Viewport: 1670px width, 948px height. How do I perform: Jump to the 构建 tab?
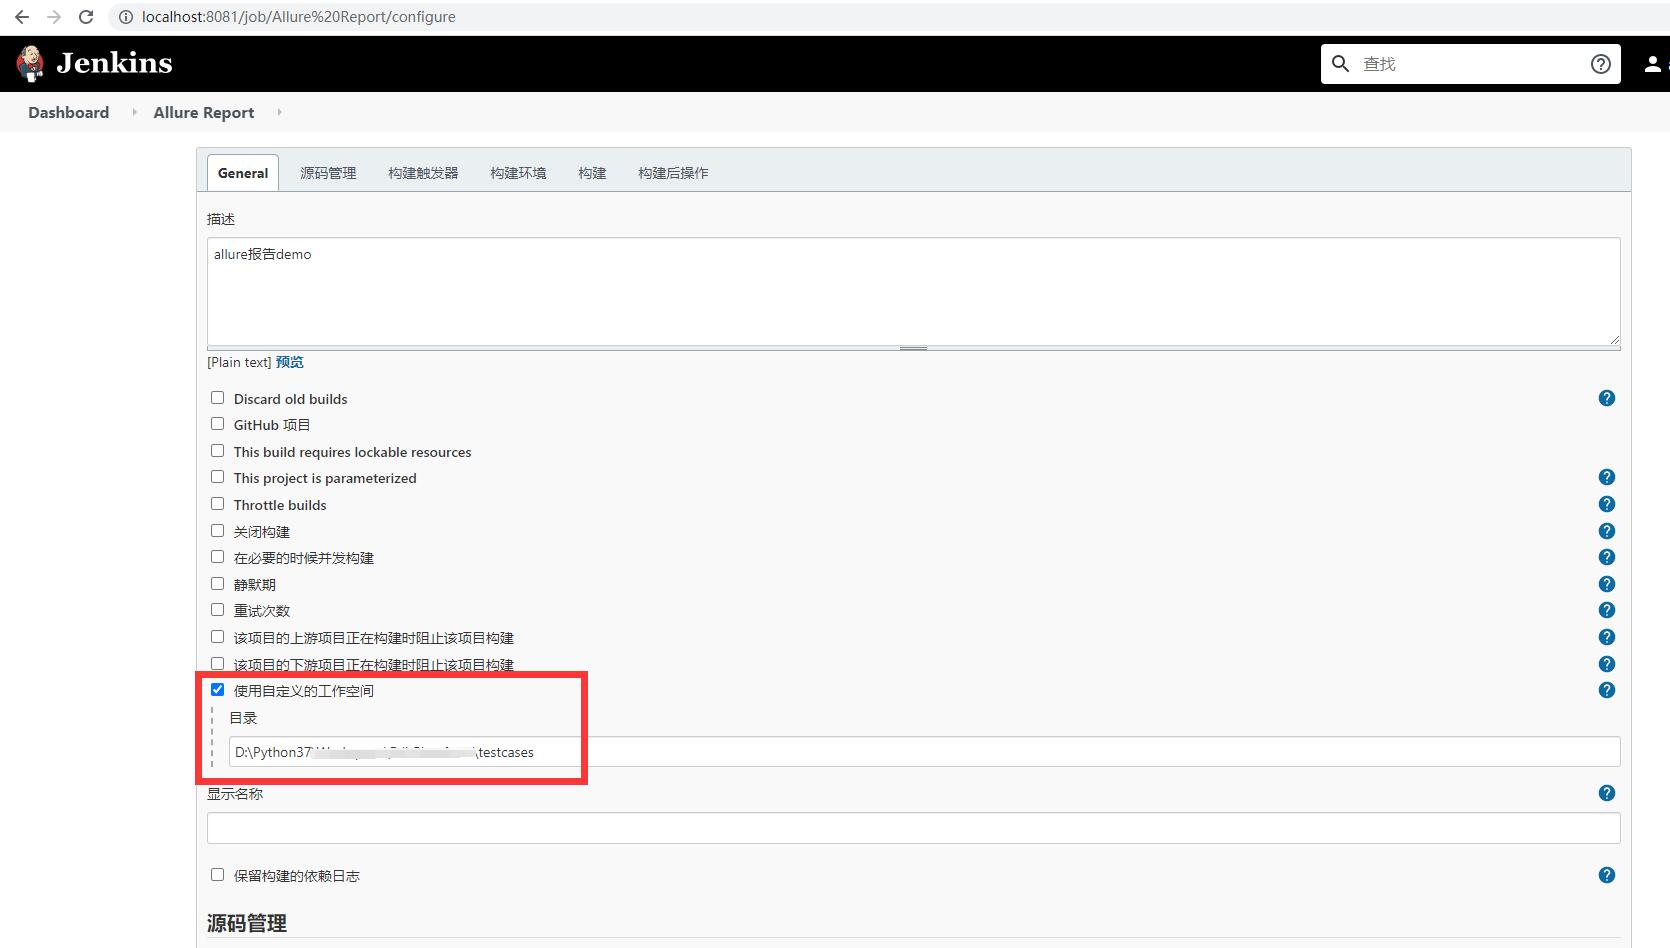point(592,173)
